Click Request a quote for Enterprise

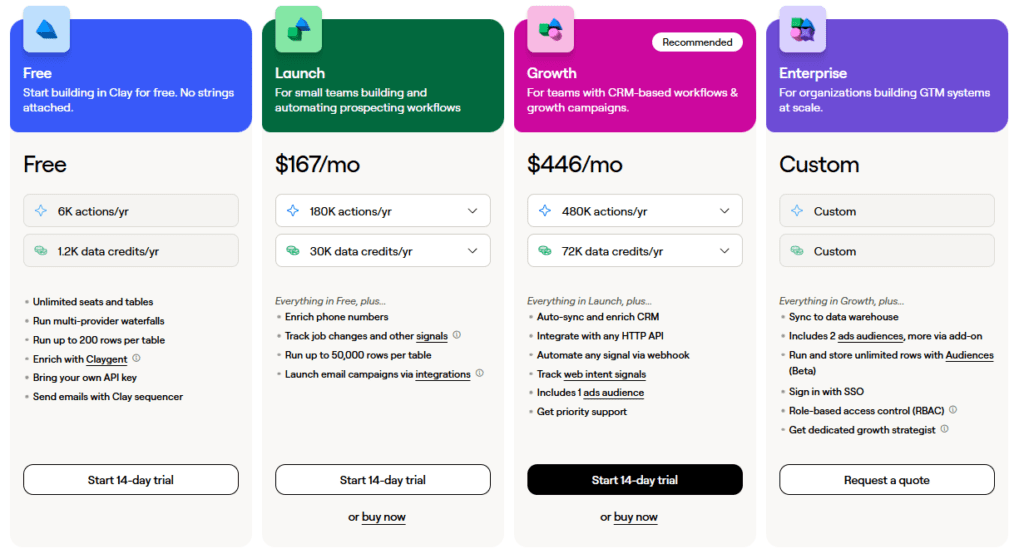coord(887,480)
